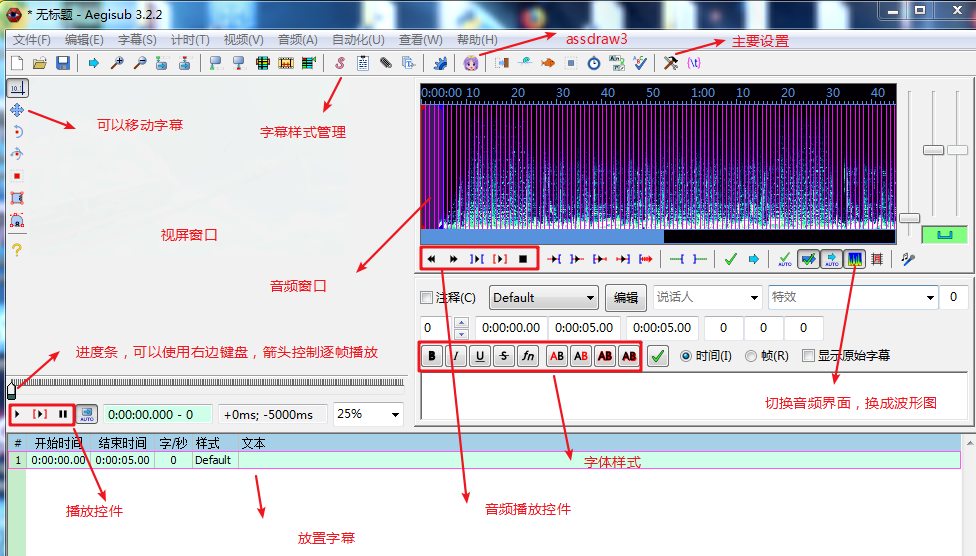
Task: Open the 字幕(S) menu
Action: 137,40
